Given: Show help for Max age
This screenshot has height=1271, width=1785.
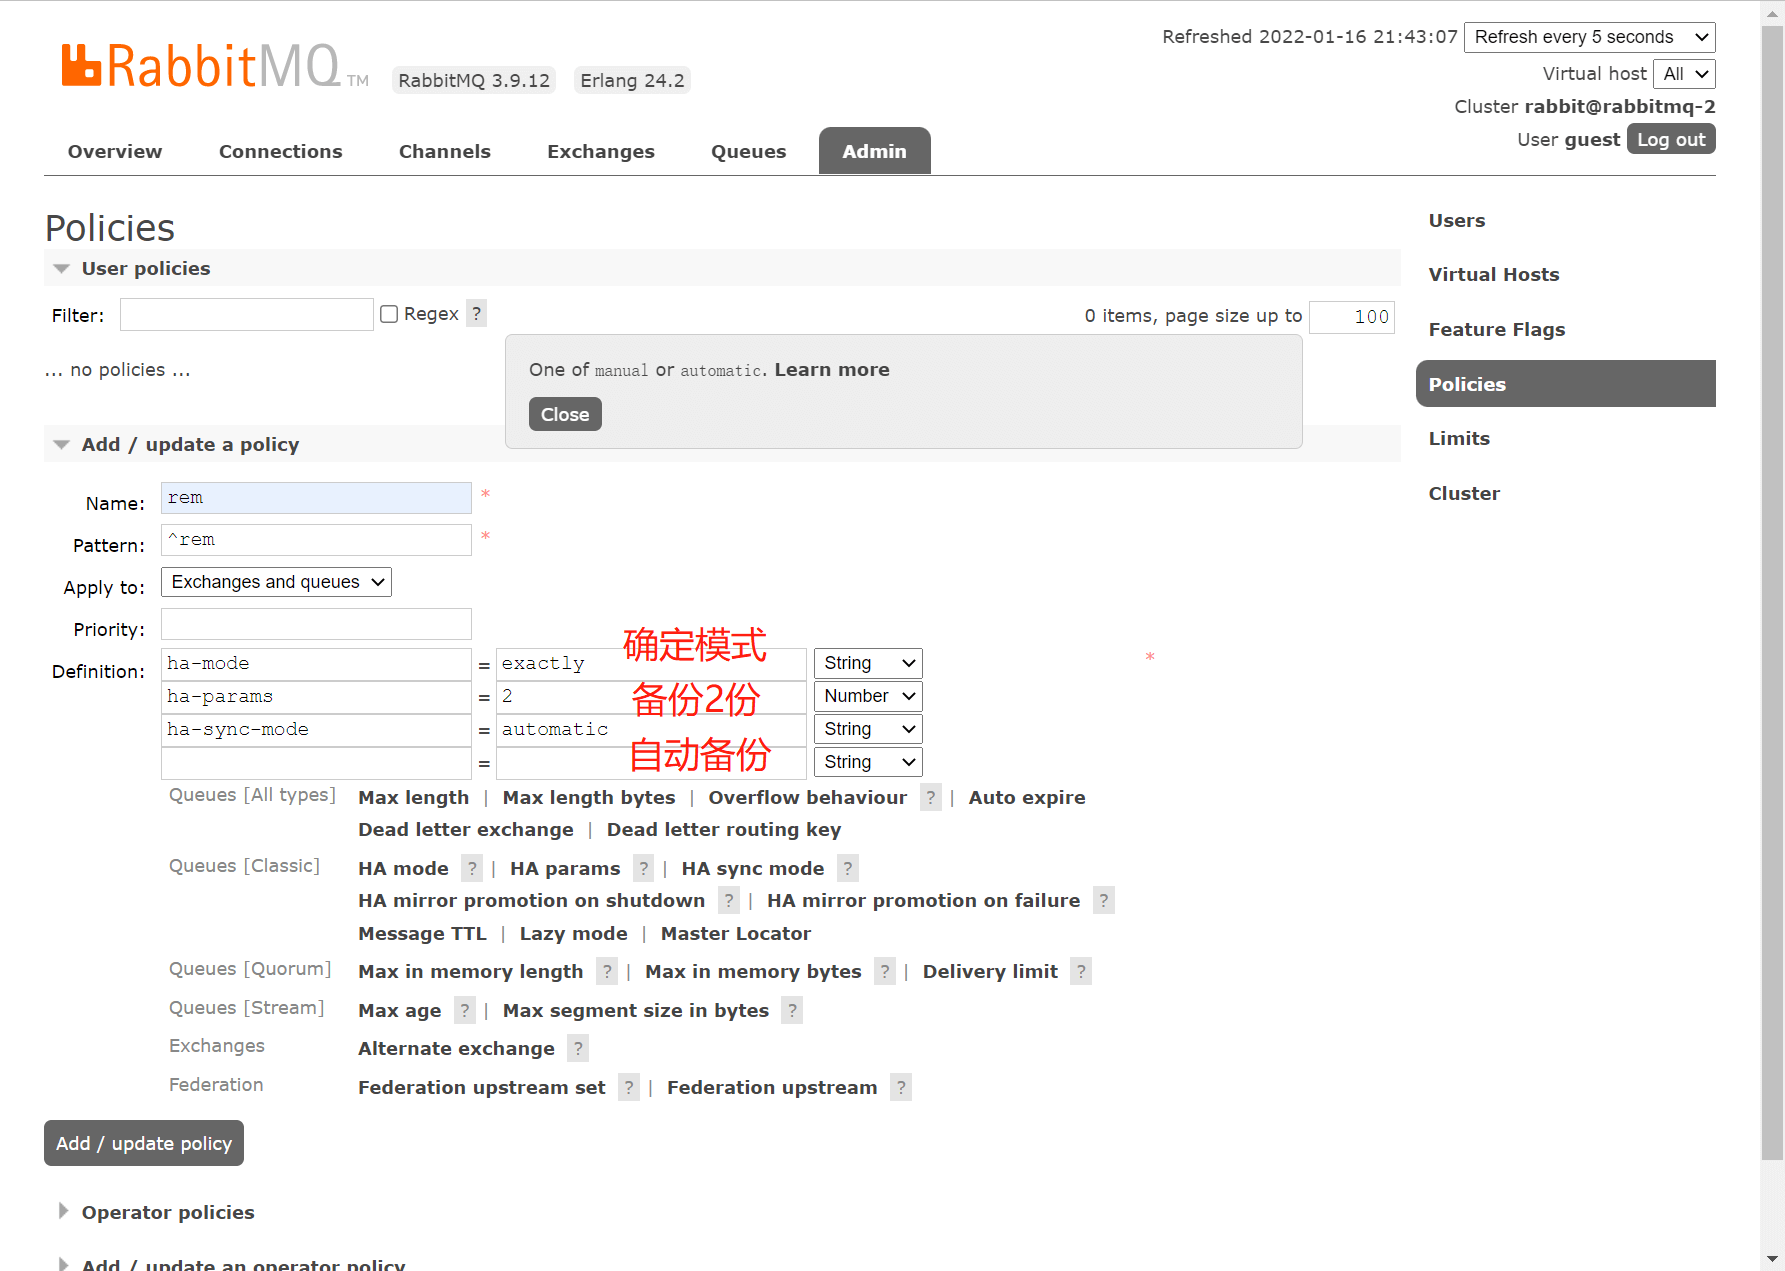Looking at the screenshot, I should [465, 1011].
